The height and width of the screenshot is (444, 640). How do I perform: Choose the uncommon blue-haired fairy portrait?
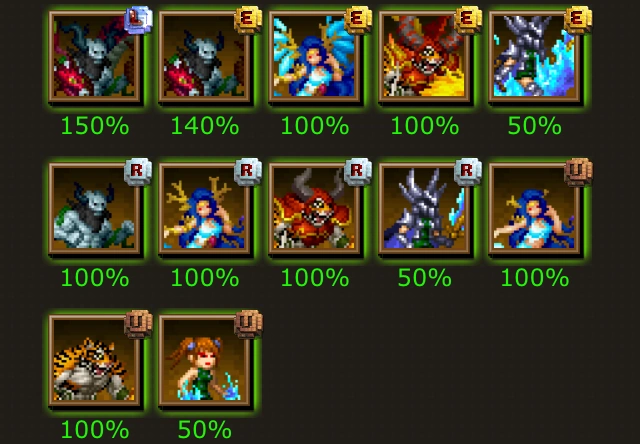tap(534, 209)
